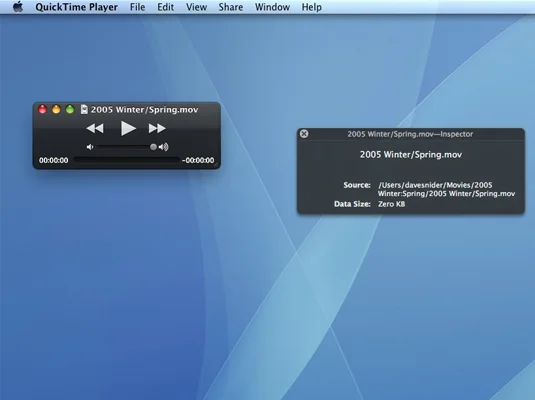
Task: Open the Share menu
Action: coord(231,7)
